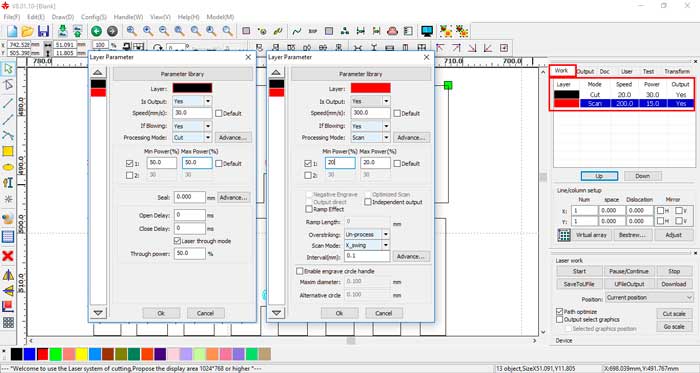Tick speed Default in black layer dialog
The width and height of the screenshot is (700, 373).
(218, 113)
